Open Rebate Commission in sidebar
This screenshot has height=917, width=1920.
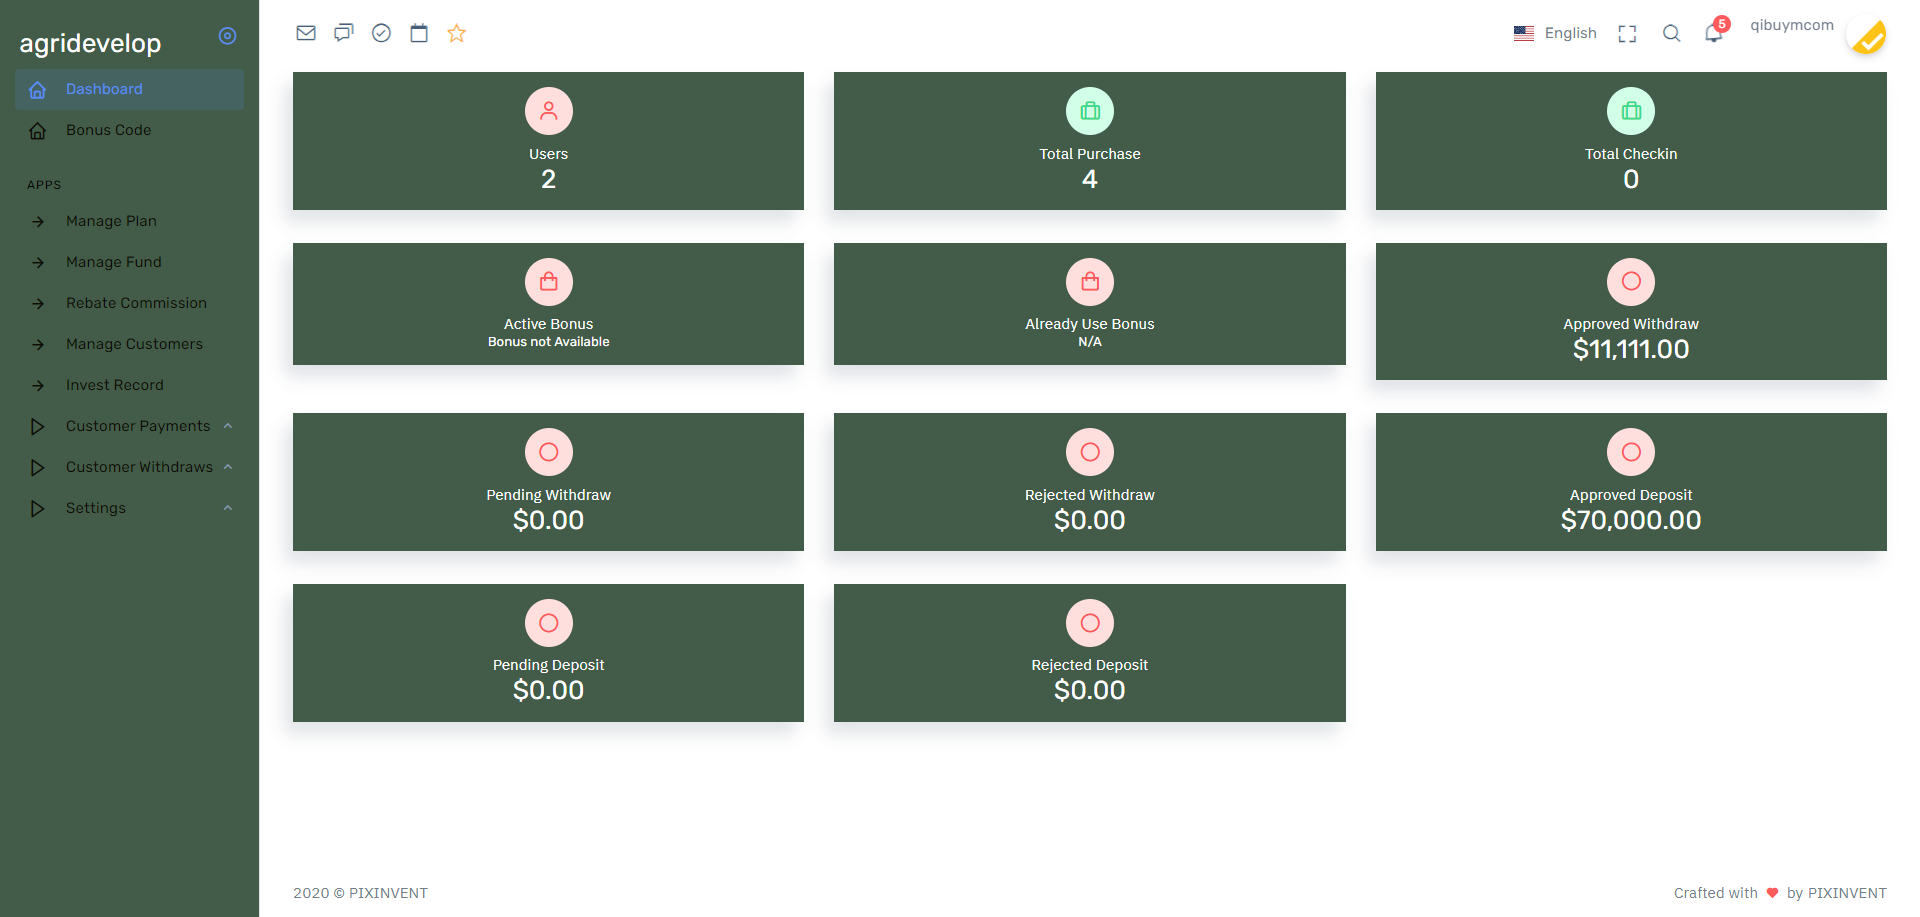136,303
